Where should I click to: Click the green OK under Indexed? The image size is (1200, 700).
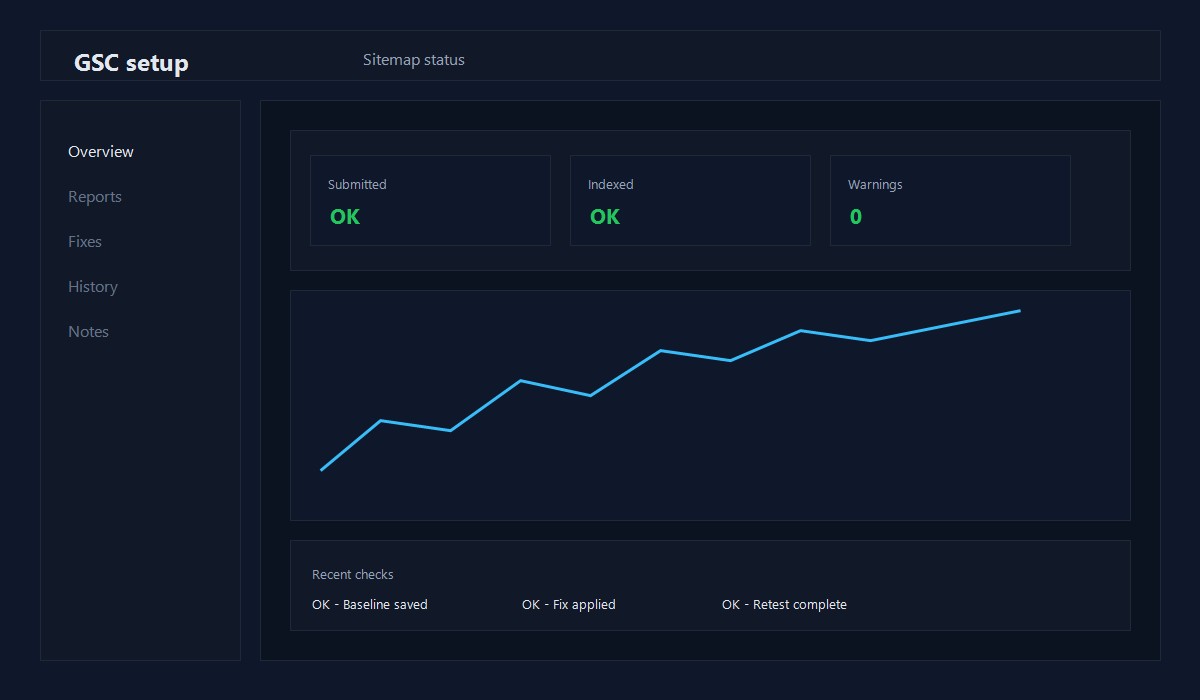tap(604, 216)
